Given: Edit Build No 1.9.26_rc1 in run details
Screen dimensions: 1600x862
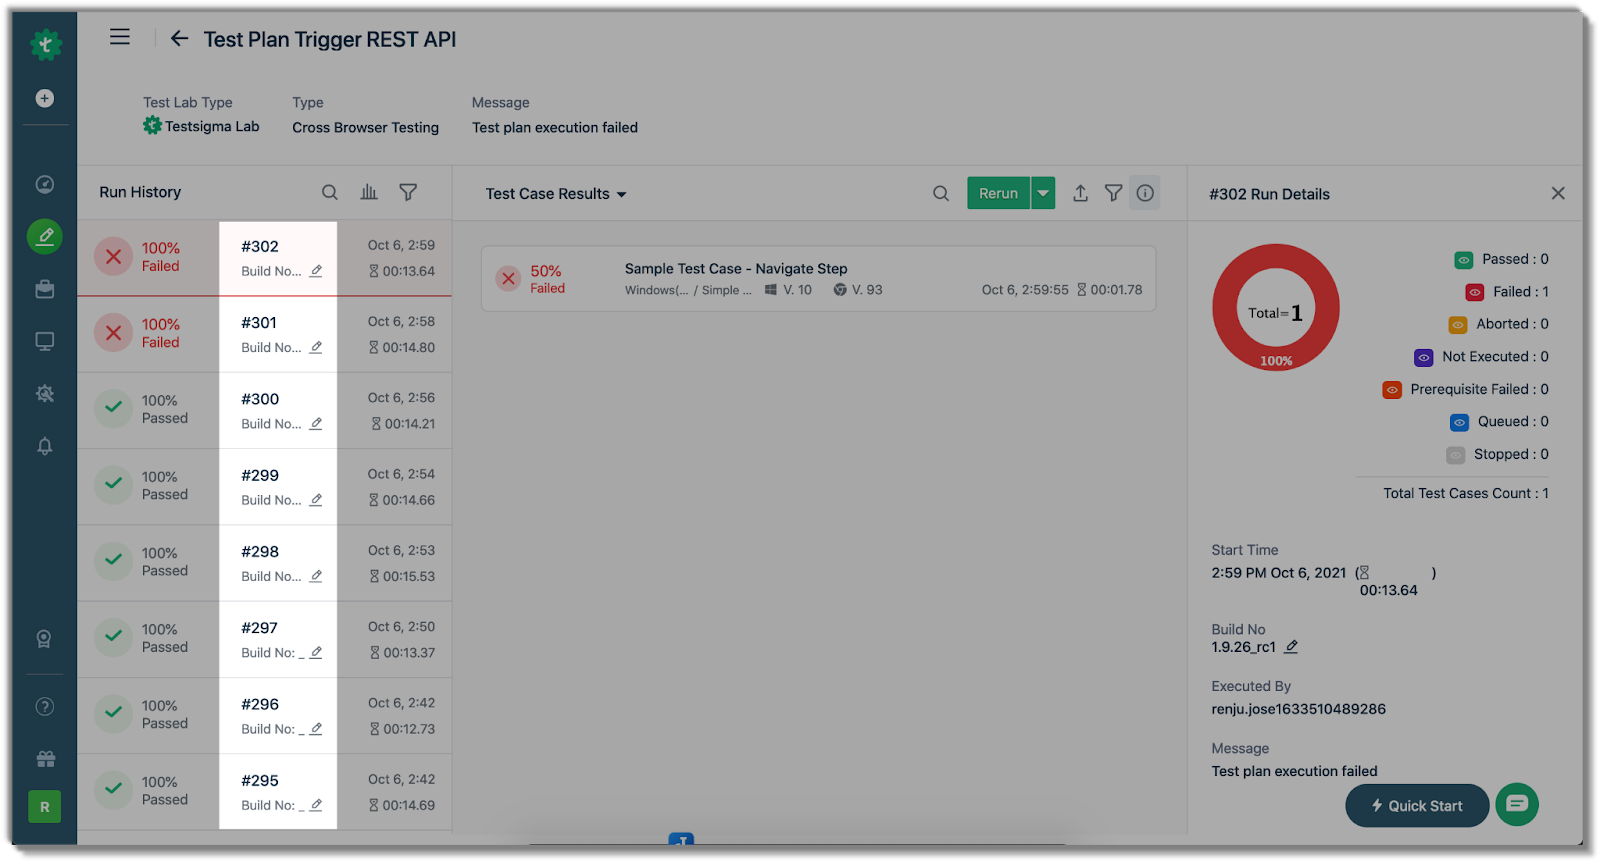Looking at the screenshot, I should (1291, 647).
